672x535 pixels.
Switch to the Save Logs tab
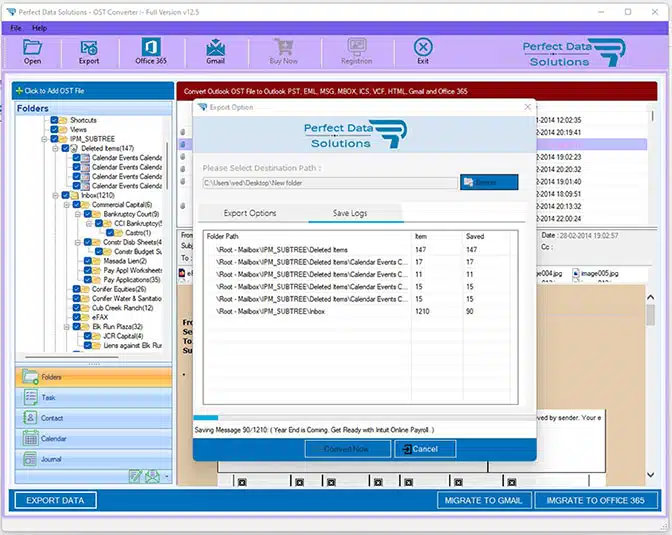point(350,213)
